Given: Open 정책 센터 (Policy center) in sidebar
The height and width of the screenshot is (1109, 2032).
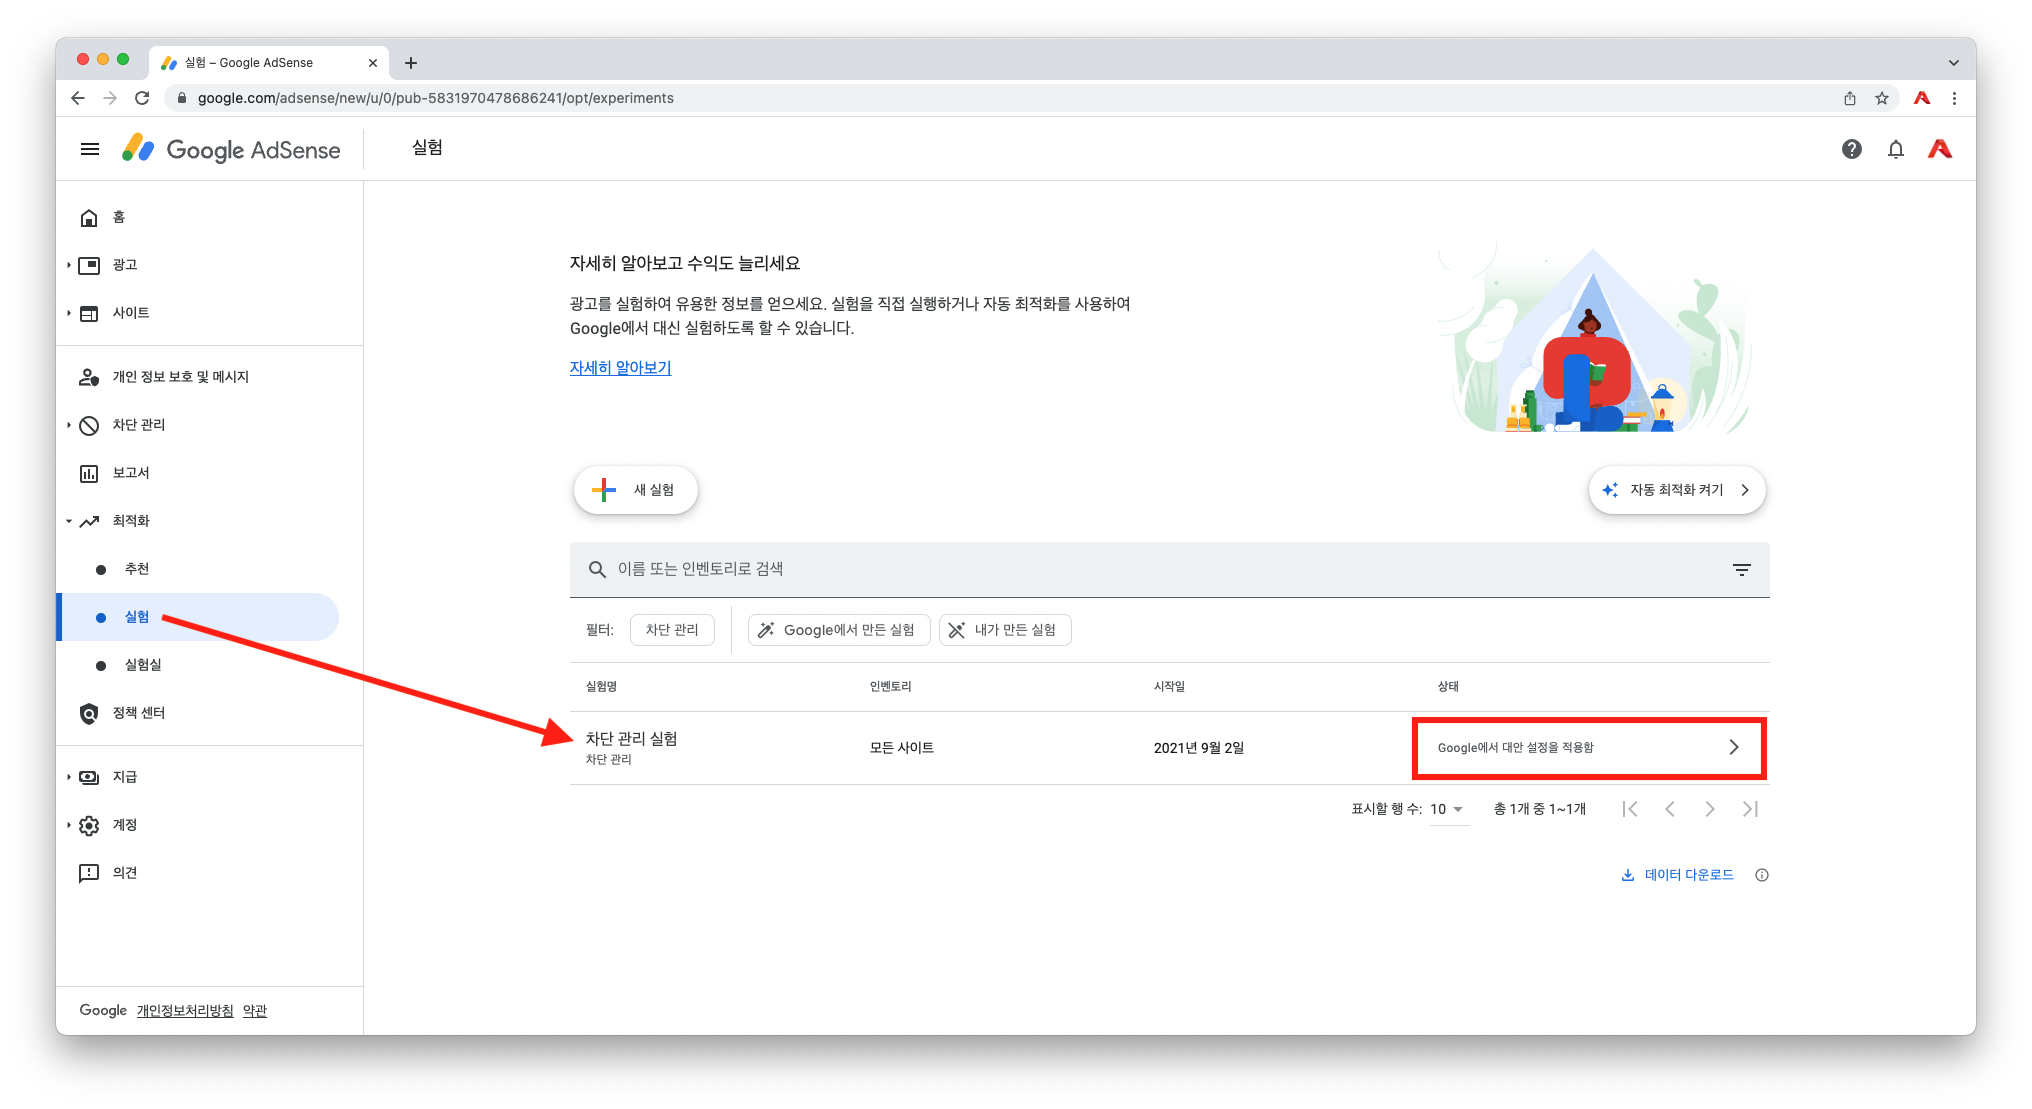Looking at the screenshot, I should point(138,713).
